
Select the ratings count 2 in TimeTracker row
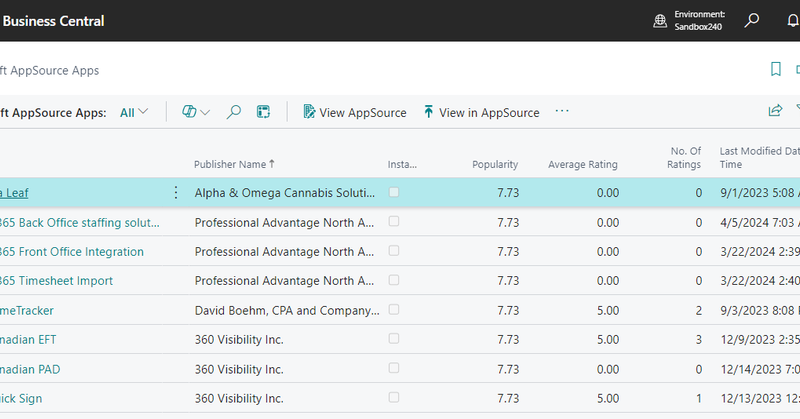(x=698, y=310)
